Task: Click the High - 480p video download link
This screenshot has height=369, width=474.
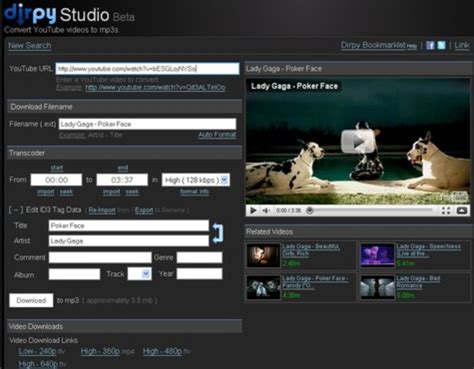Action: point(163,351)
